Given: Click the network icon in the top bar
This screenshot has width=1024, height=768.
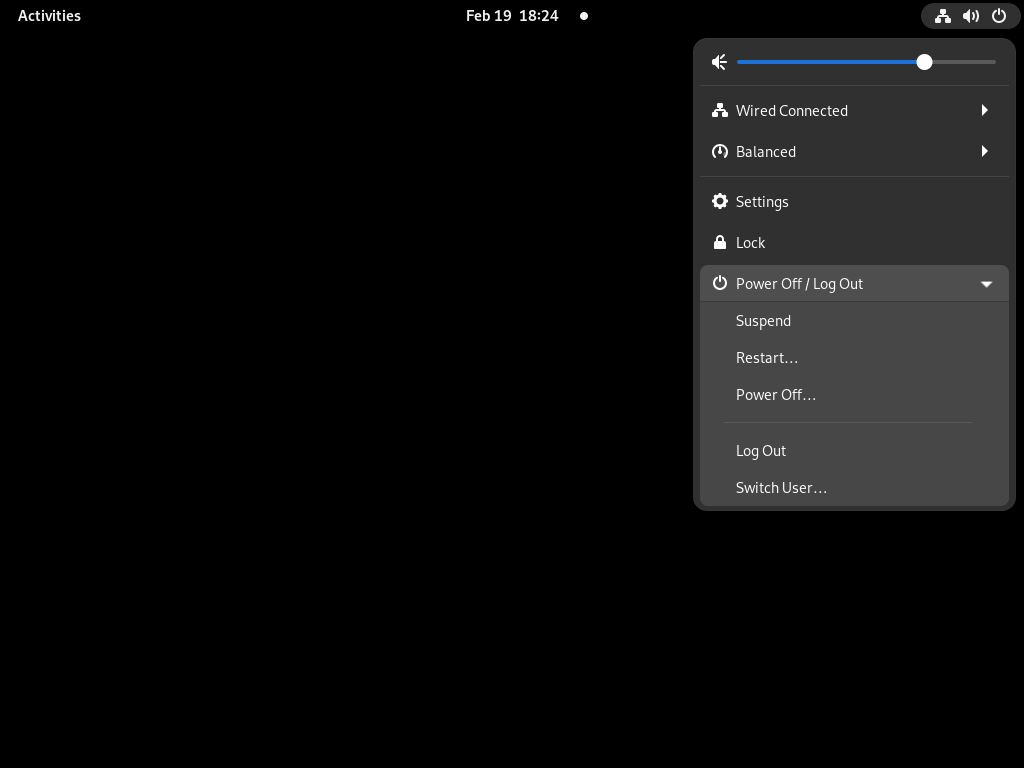Looking at the screenshot, I should (942, 16).
